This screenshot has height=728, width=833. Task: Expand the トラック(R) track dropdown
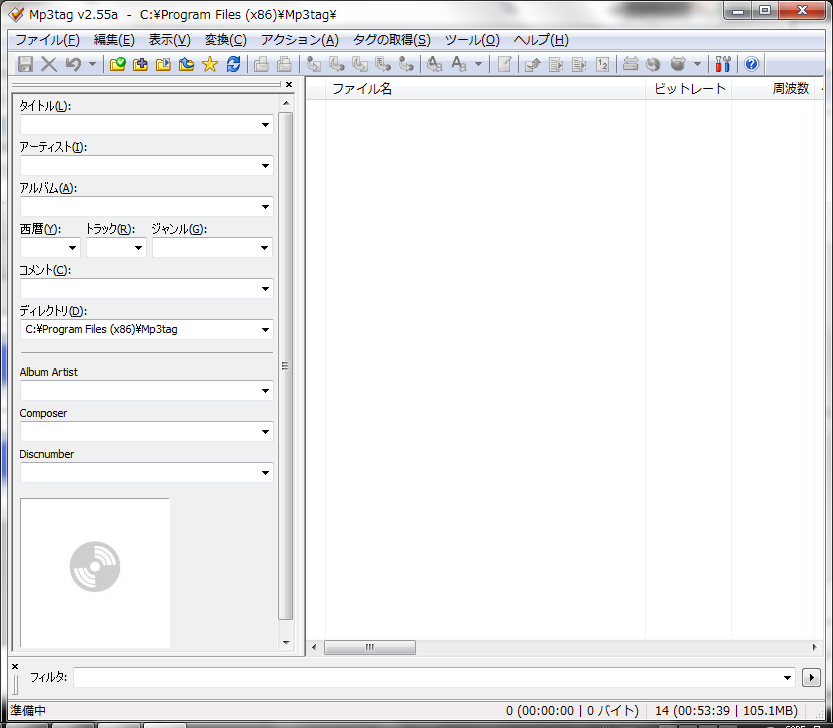pos(138,248)
